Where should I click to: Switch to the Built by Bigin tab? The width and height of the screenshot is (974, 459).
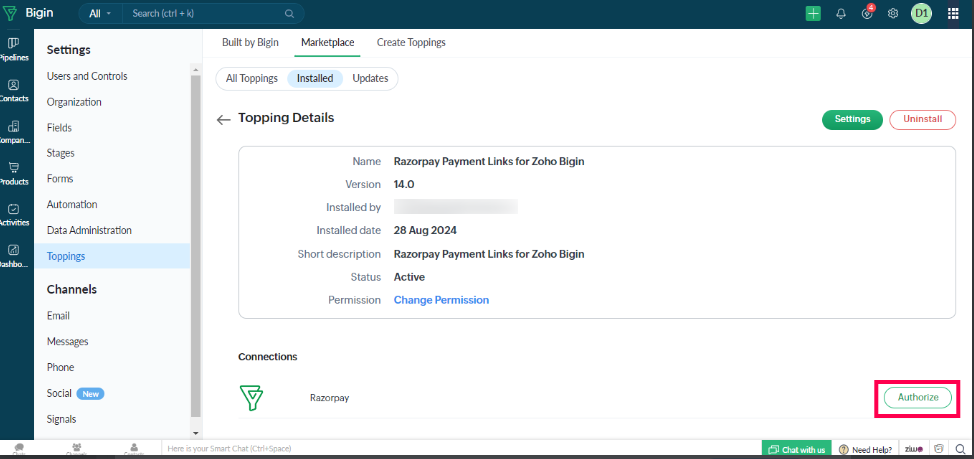click(250, 42)
